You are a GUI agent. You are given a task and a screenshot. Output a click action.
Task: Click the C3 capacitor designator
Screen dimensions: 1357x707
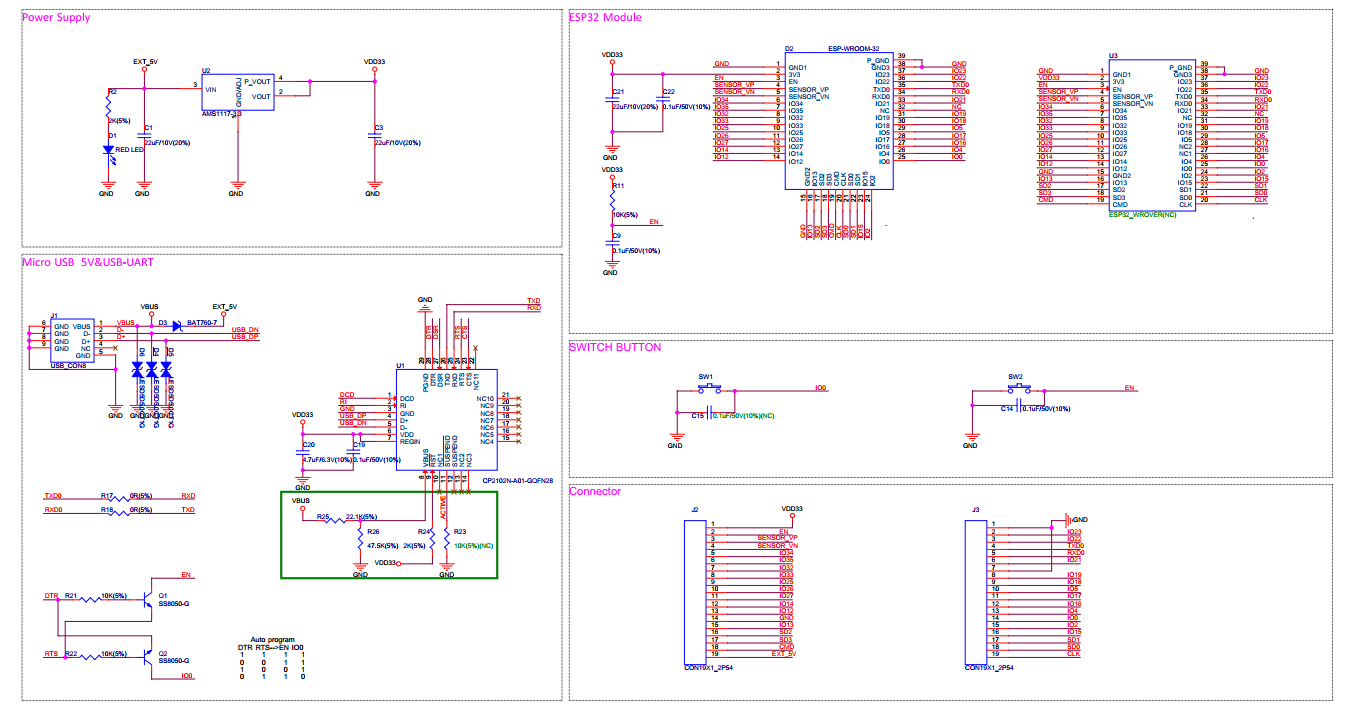click(x=379, y=128)
